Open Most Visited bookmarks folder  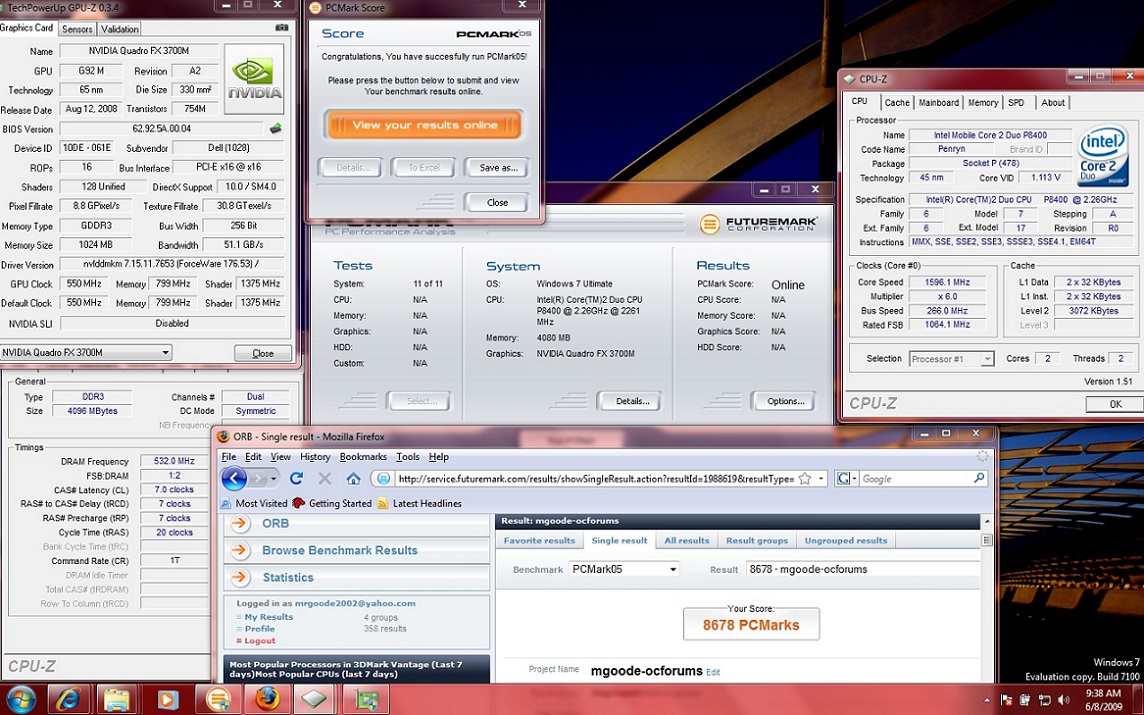click(254, 503)
